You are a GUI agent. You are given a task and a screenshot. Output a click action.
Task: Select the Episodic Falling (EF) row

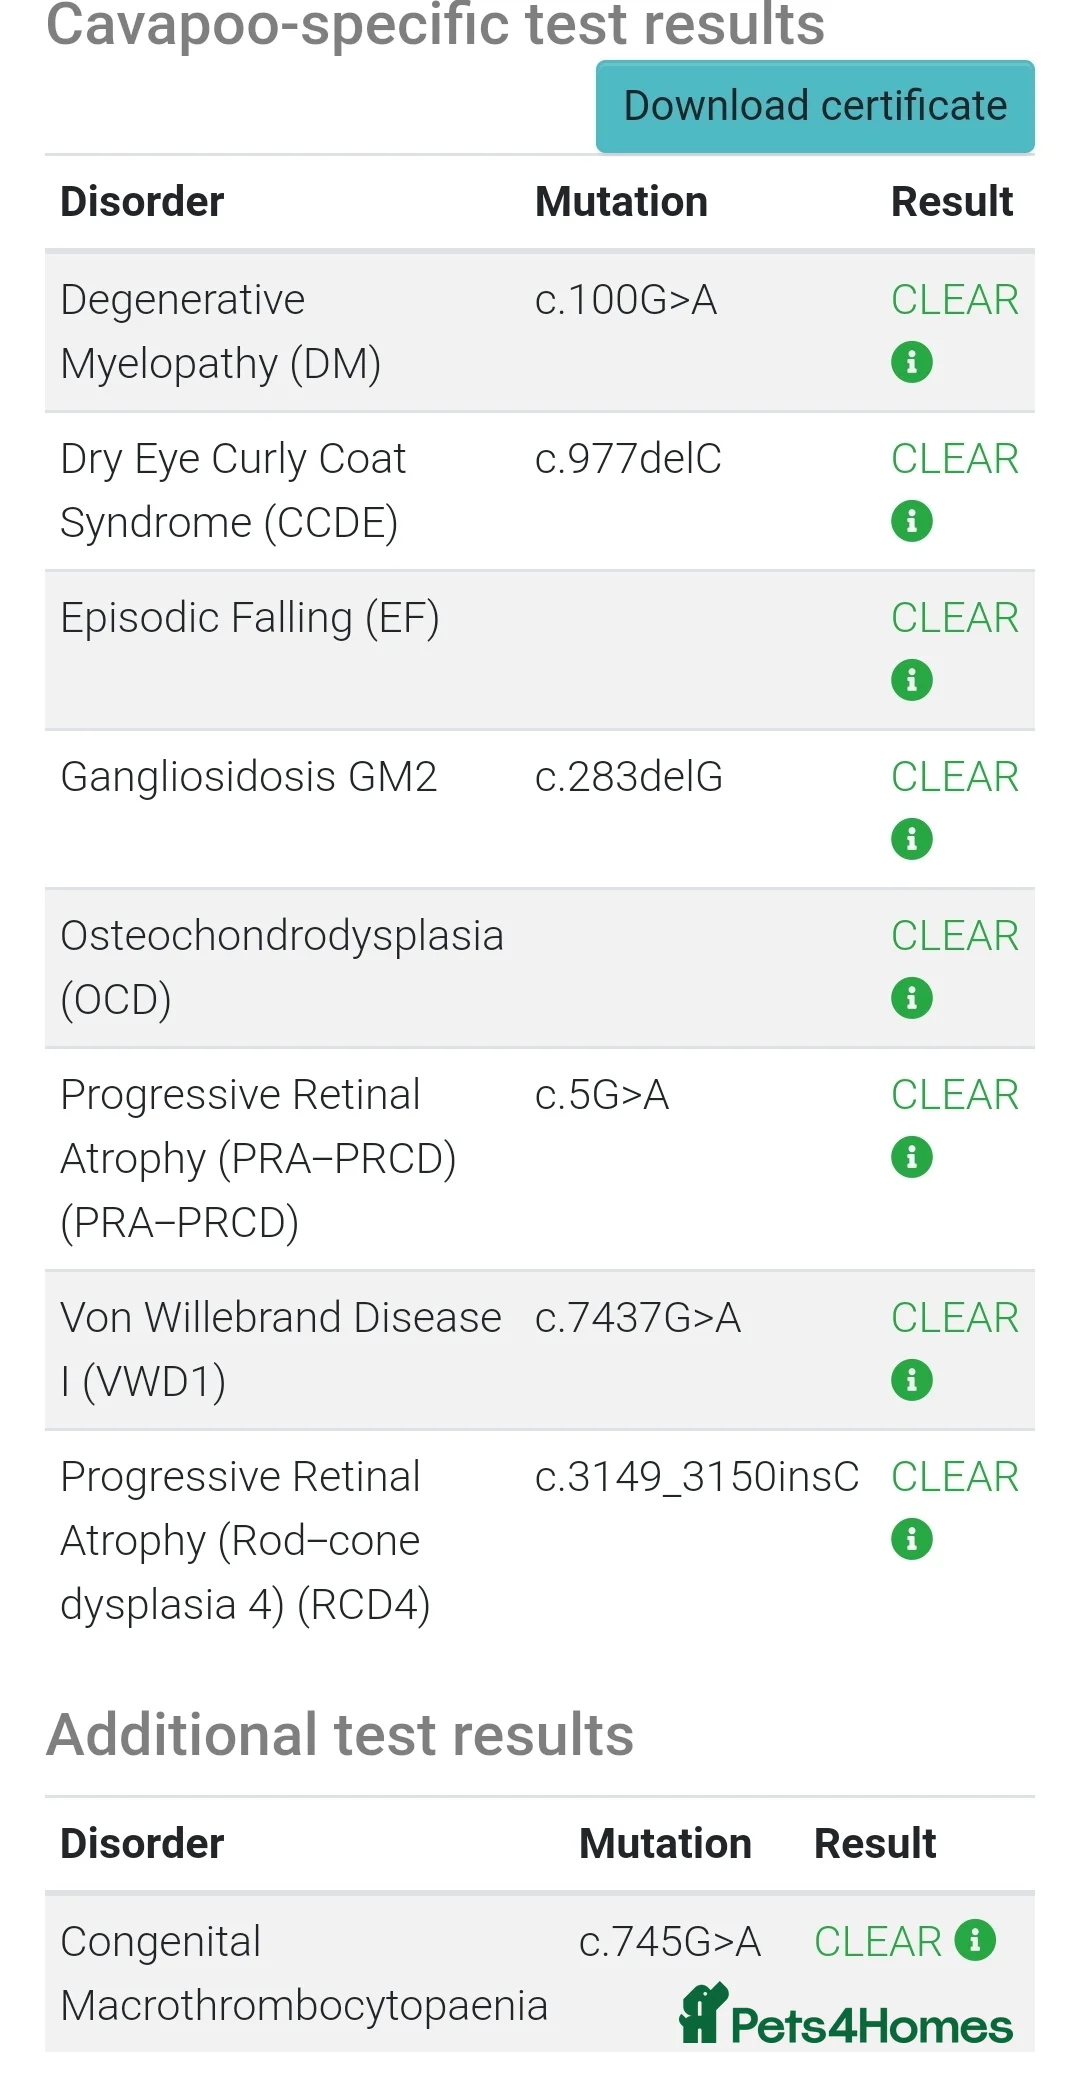(x=250, y=618)
